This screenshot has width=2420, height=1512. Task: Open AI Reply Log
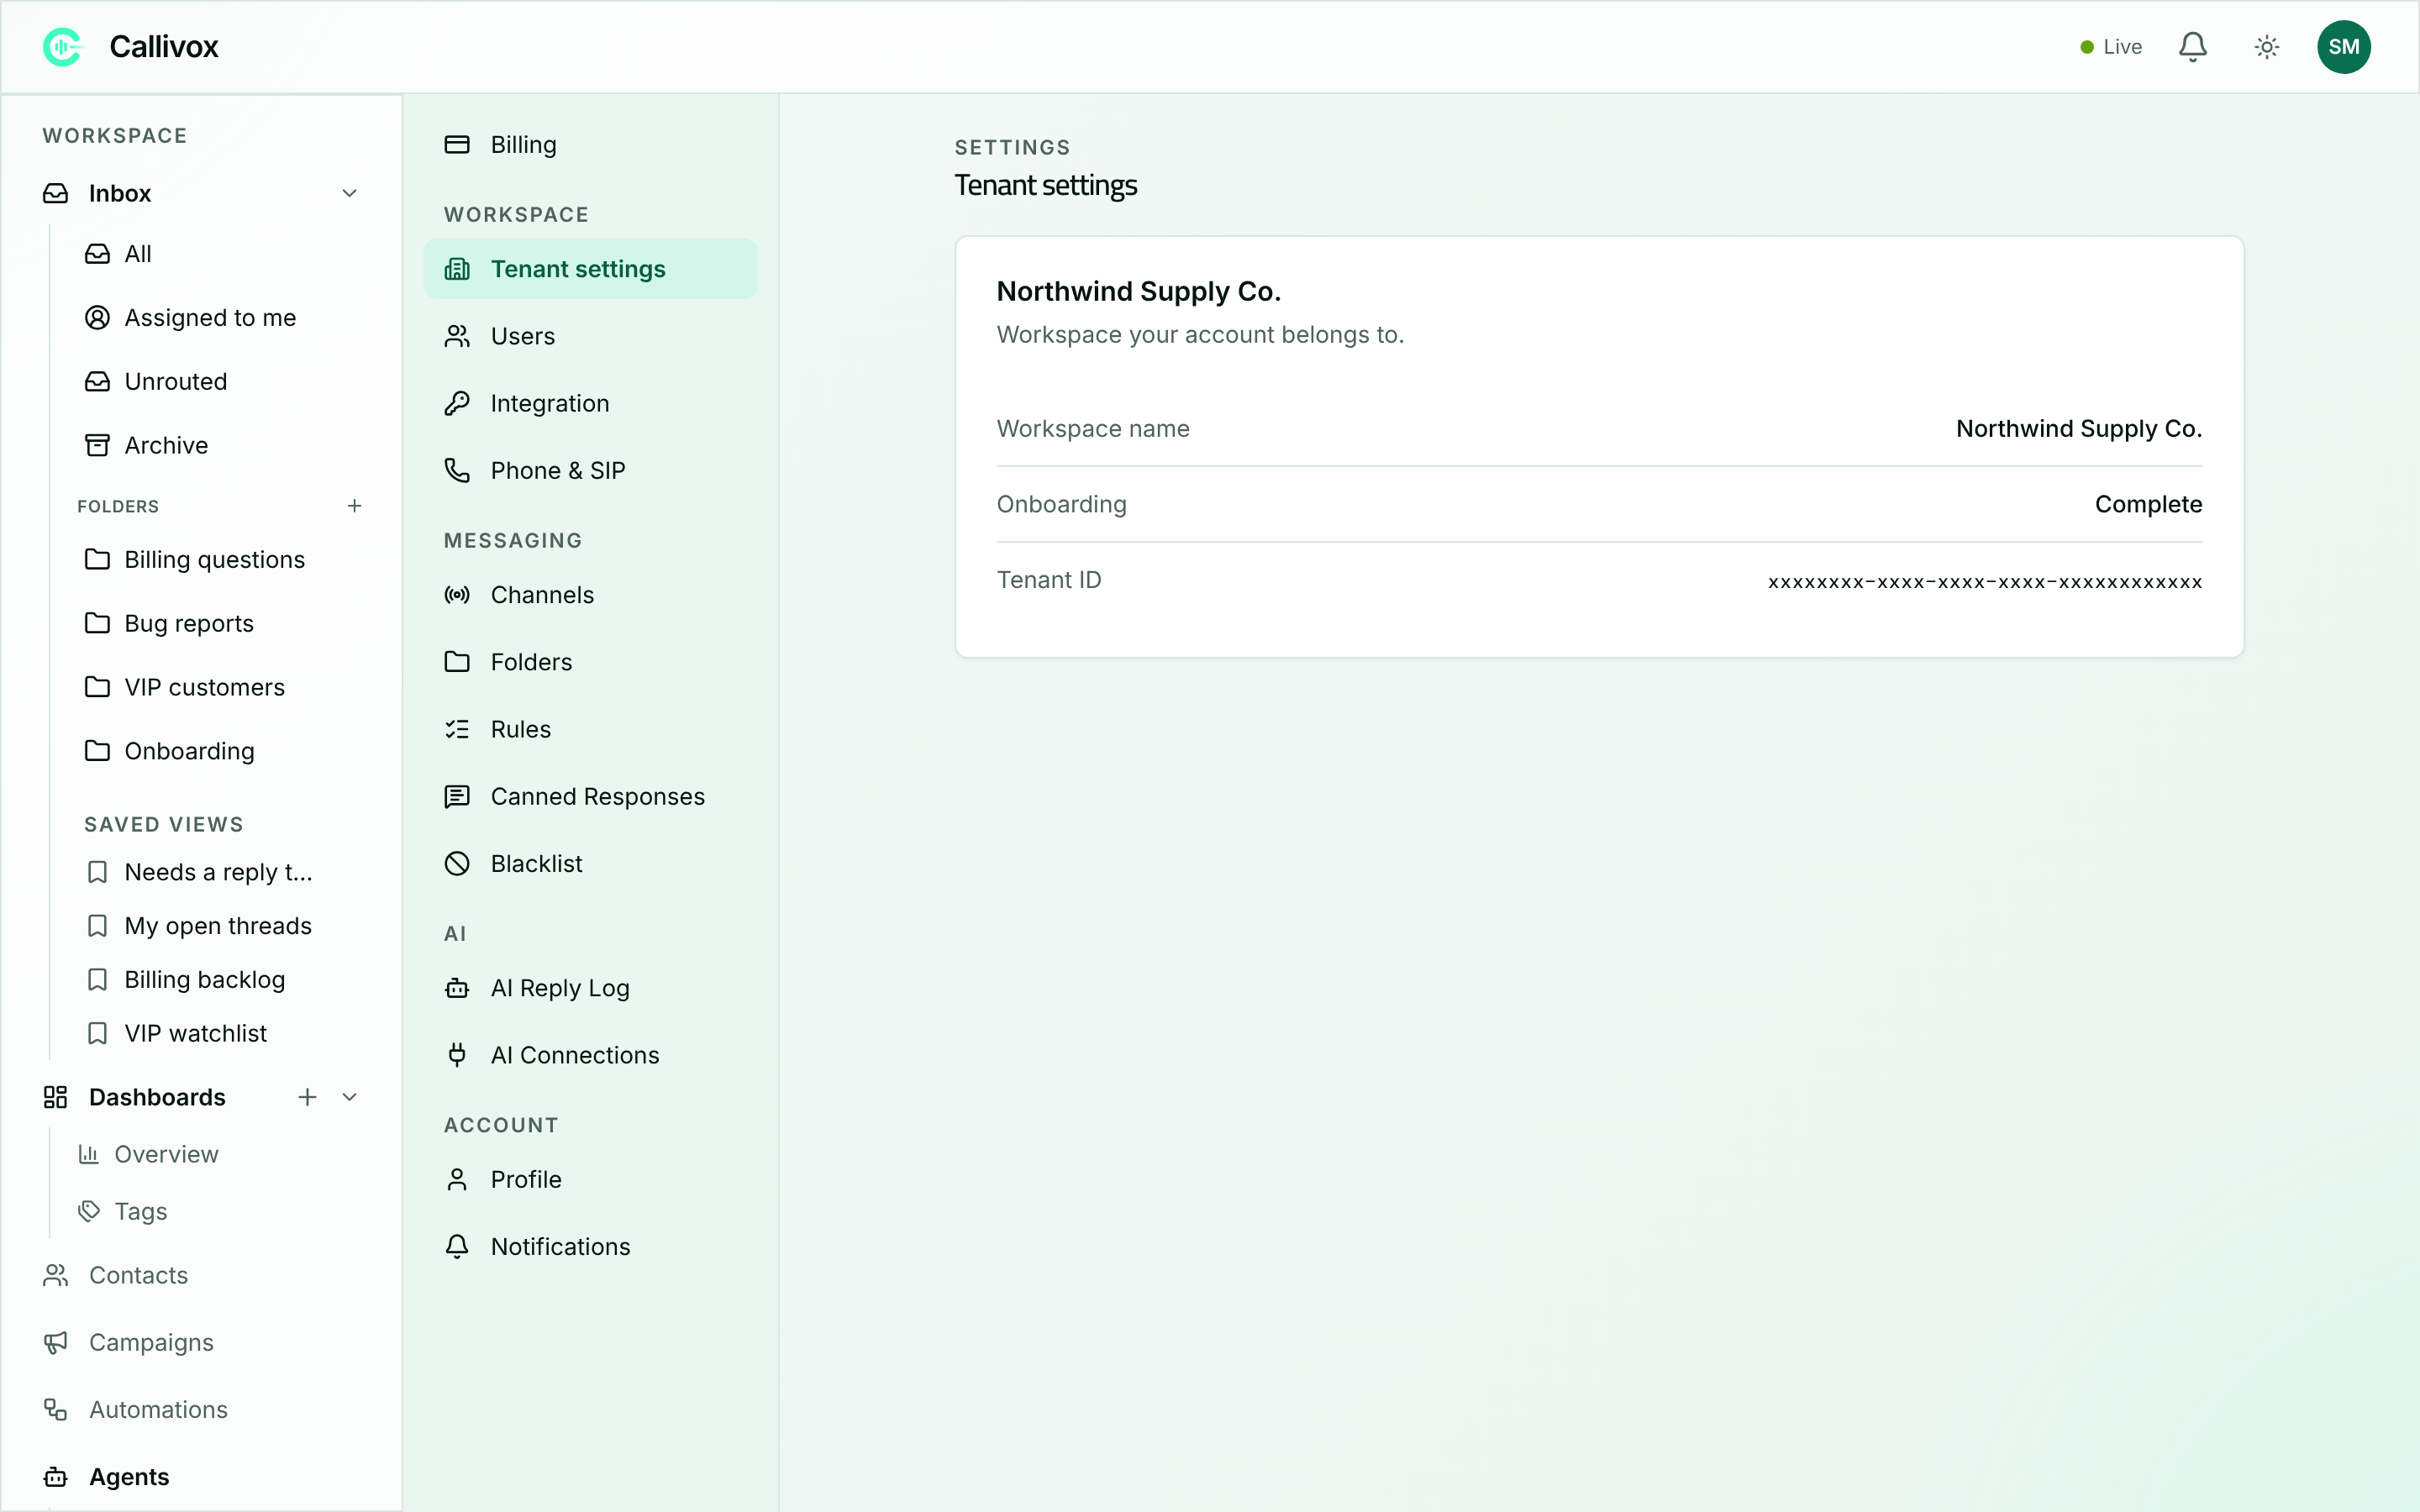point(590,988)
